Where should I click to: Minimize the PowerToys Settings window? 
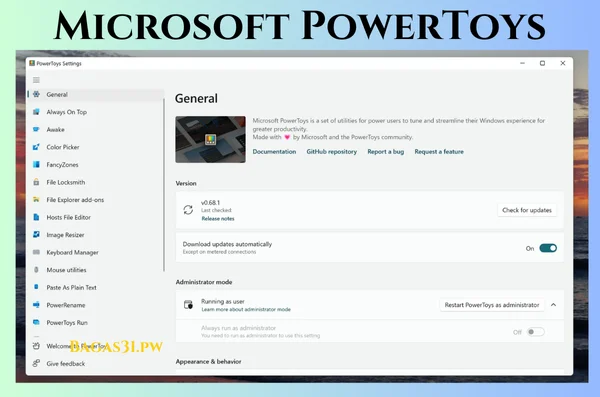coord(522,63)
